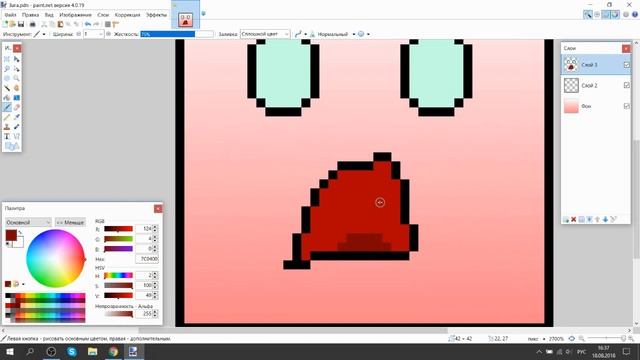Select the Recolor tool
The height and width of the screenshot is (360, 640).
[x=17, y=127]
